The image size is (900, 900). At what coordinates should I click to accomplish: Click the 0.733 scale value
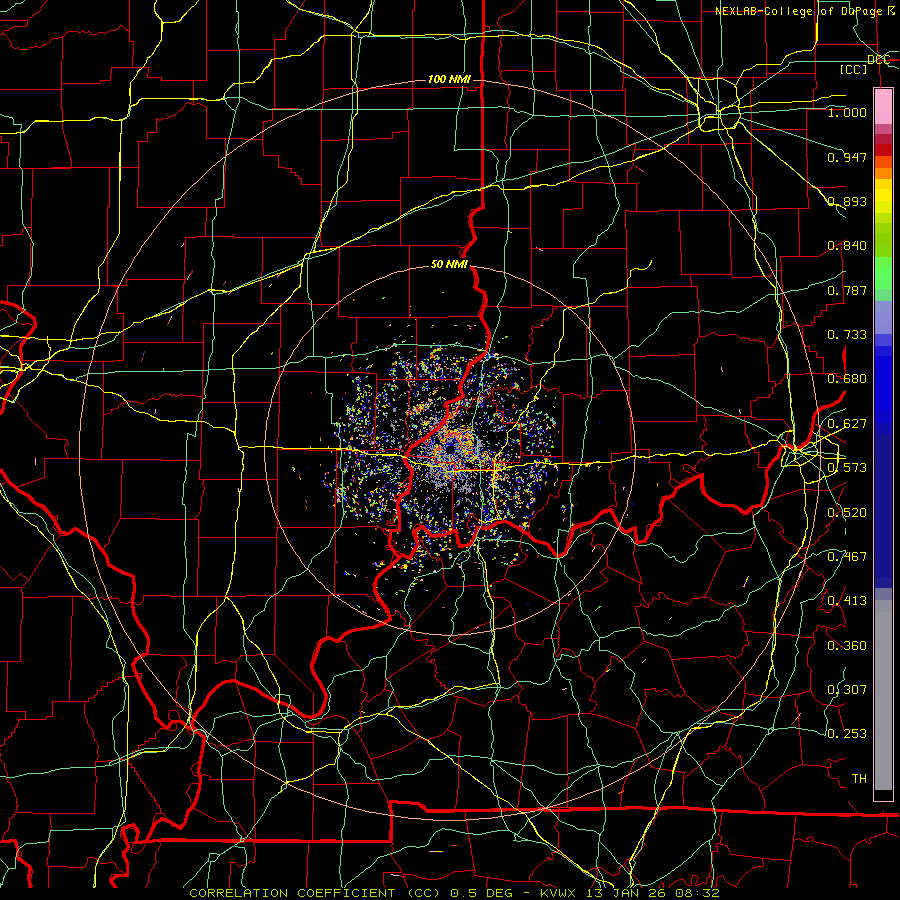click(x=847, y=335)
